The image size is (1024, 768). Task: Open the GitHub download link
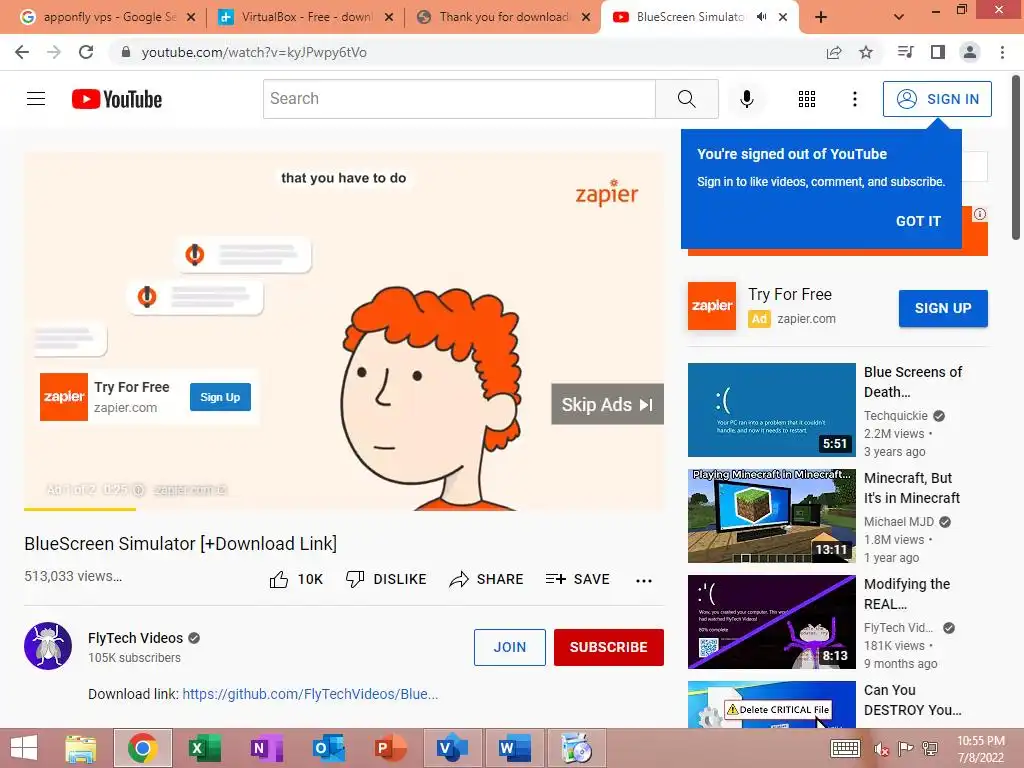310,694
